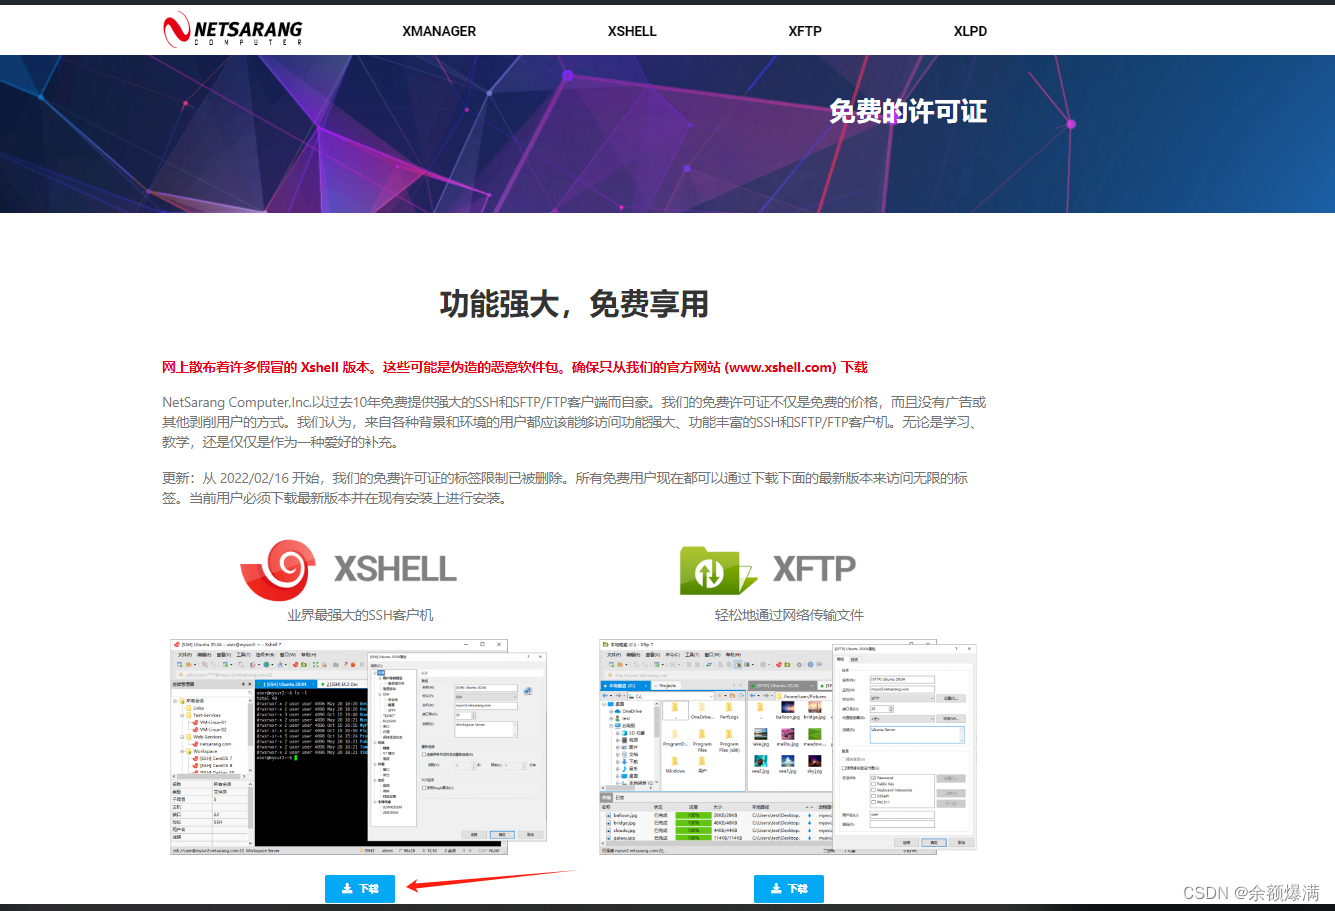
Task: Click the NetSarang Computer logo
Action: 232,30
